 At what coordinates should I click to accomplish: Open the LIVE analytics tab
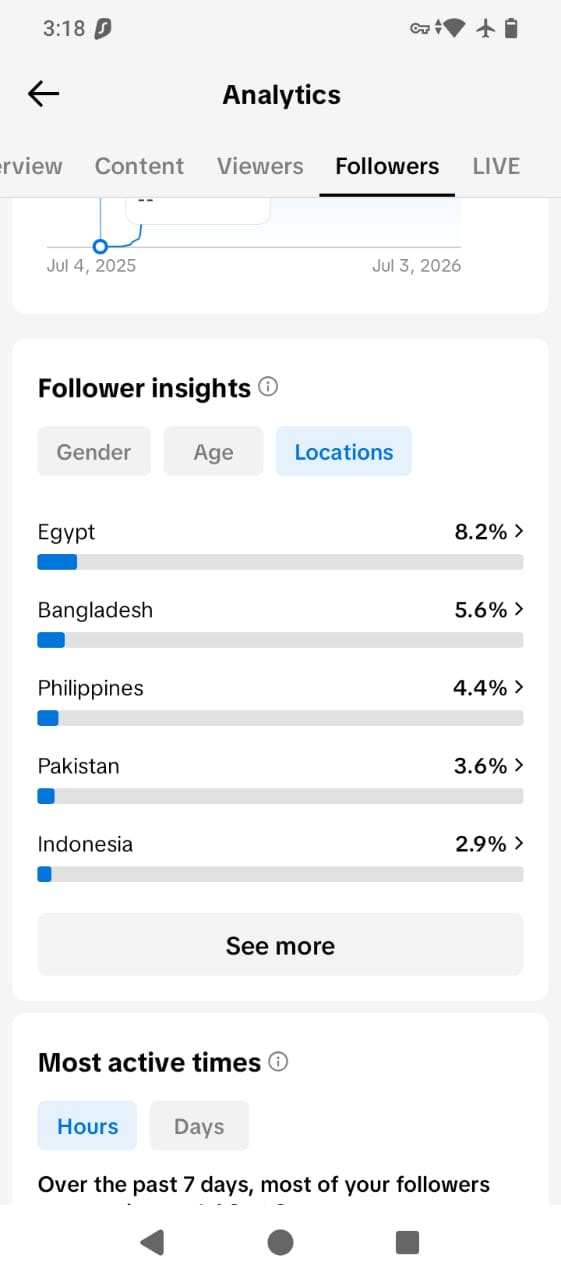pyautogui.click(x=496, y=166)
